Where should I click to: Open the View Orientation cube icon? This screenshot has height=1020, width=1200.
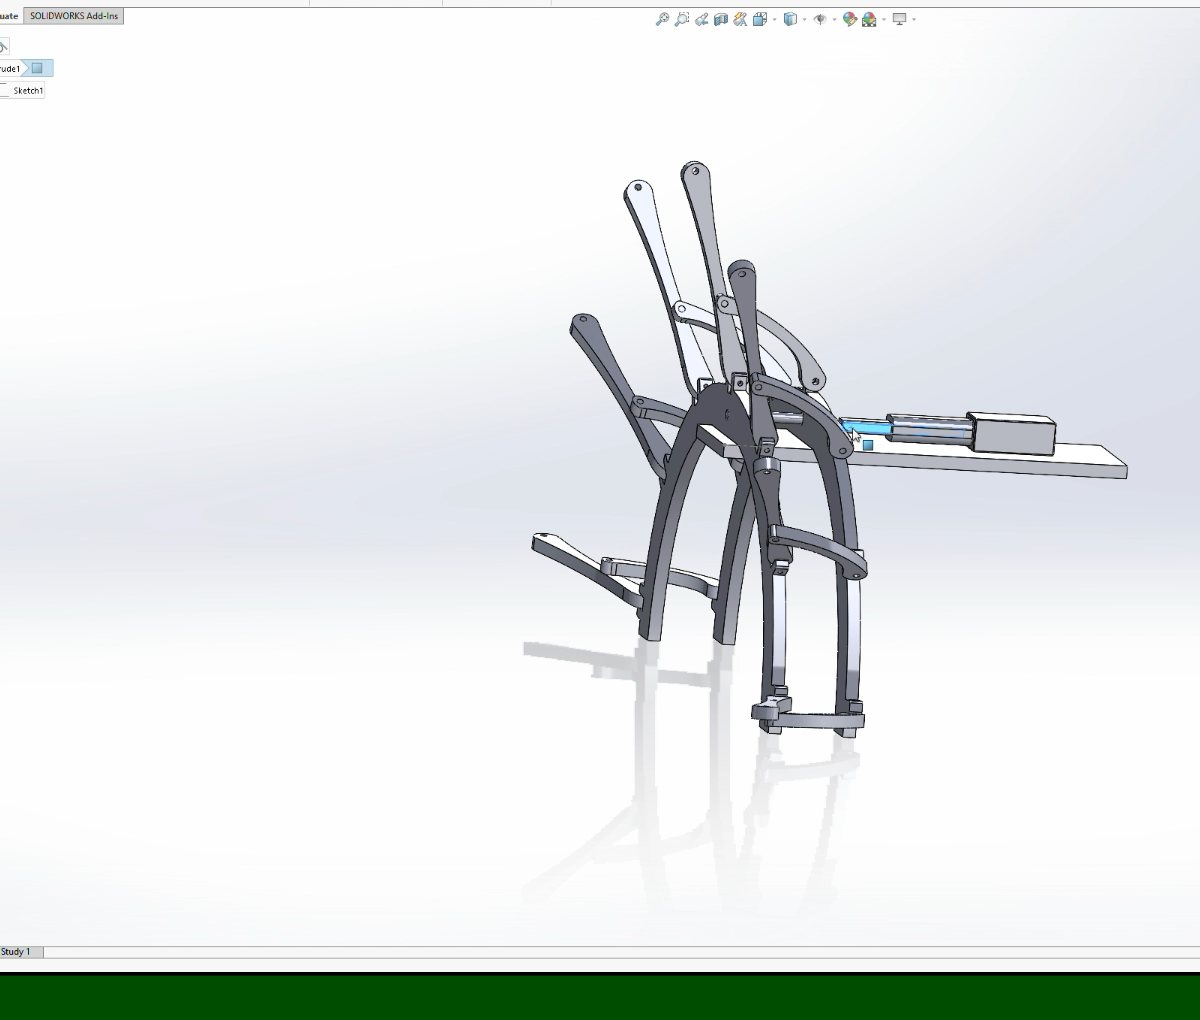pyautogui.click(x=760, y=19)
